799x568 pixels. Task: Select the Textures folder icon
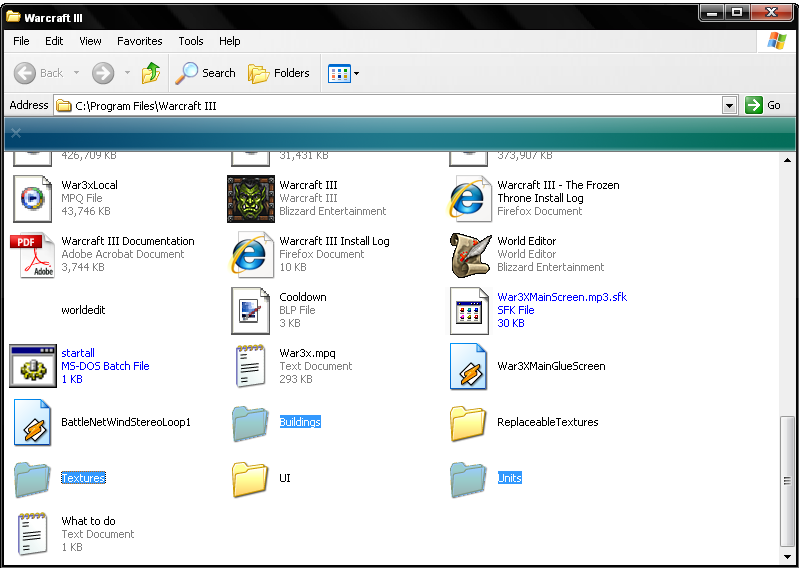pos(32,479)
